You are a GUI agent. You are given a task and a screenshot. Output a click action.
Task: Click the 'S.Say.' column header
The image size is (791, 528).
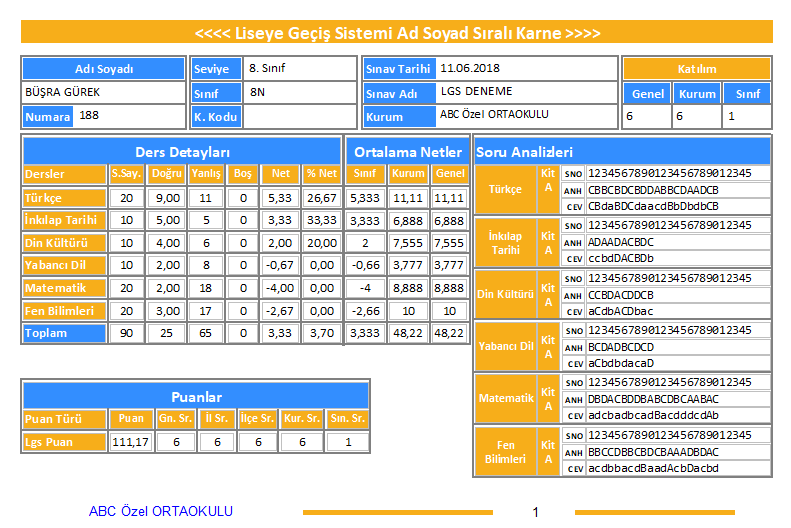127,173
